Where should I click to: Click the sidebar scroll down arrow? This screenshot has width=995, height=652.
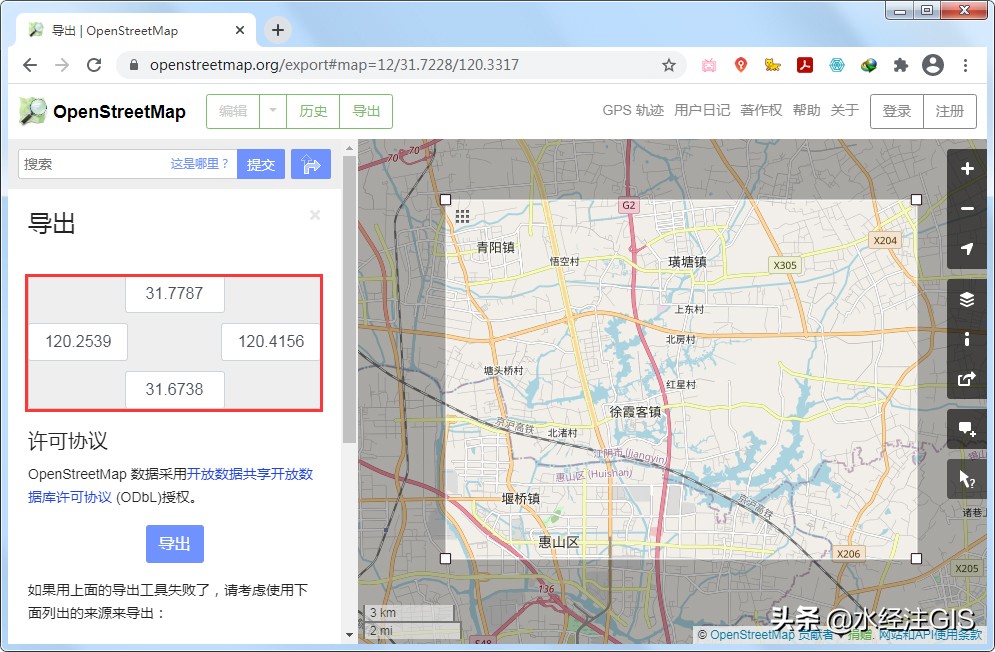[x=349, y=634]
